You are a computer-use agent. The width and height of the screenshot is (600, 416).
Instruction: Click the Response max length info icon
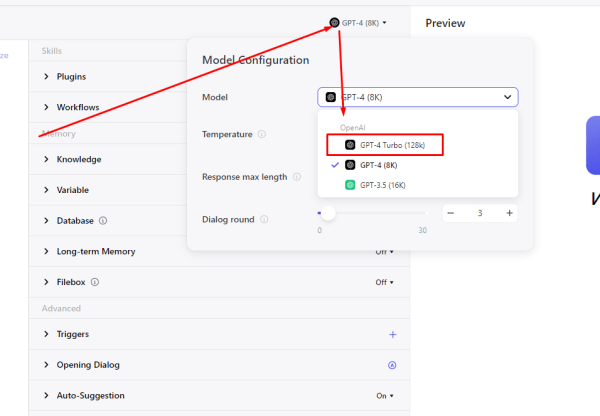tap(297, 177)
